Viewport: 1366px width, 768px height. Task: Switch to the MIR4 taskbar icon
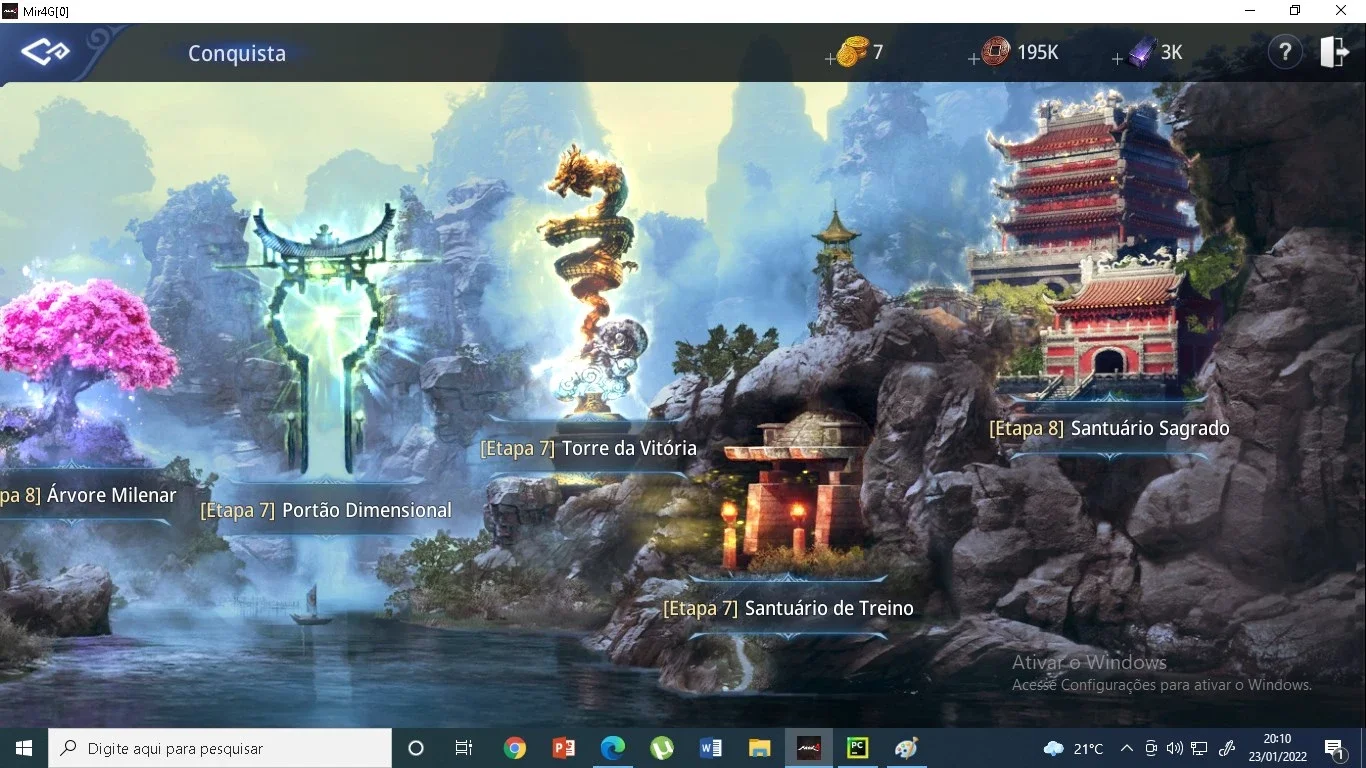(809, 748)
